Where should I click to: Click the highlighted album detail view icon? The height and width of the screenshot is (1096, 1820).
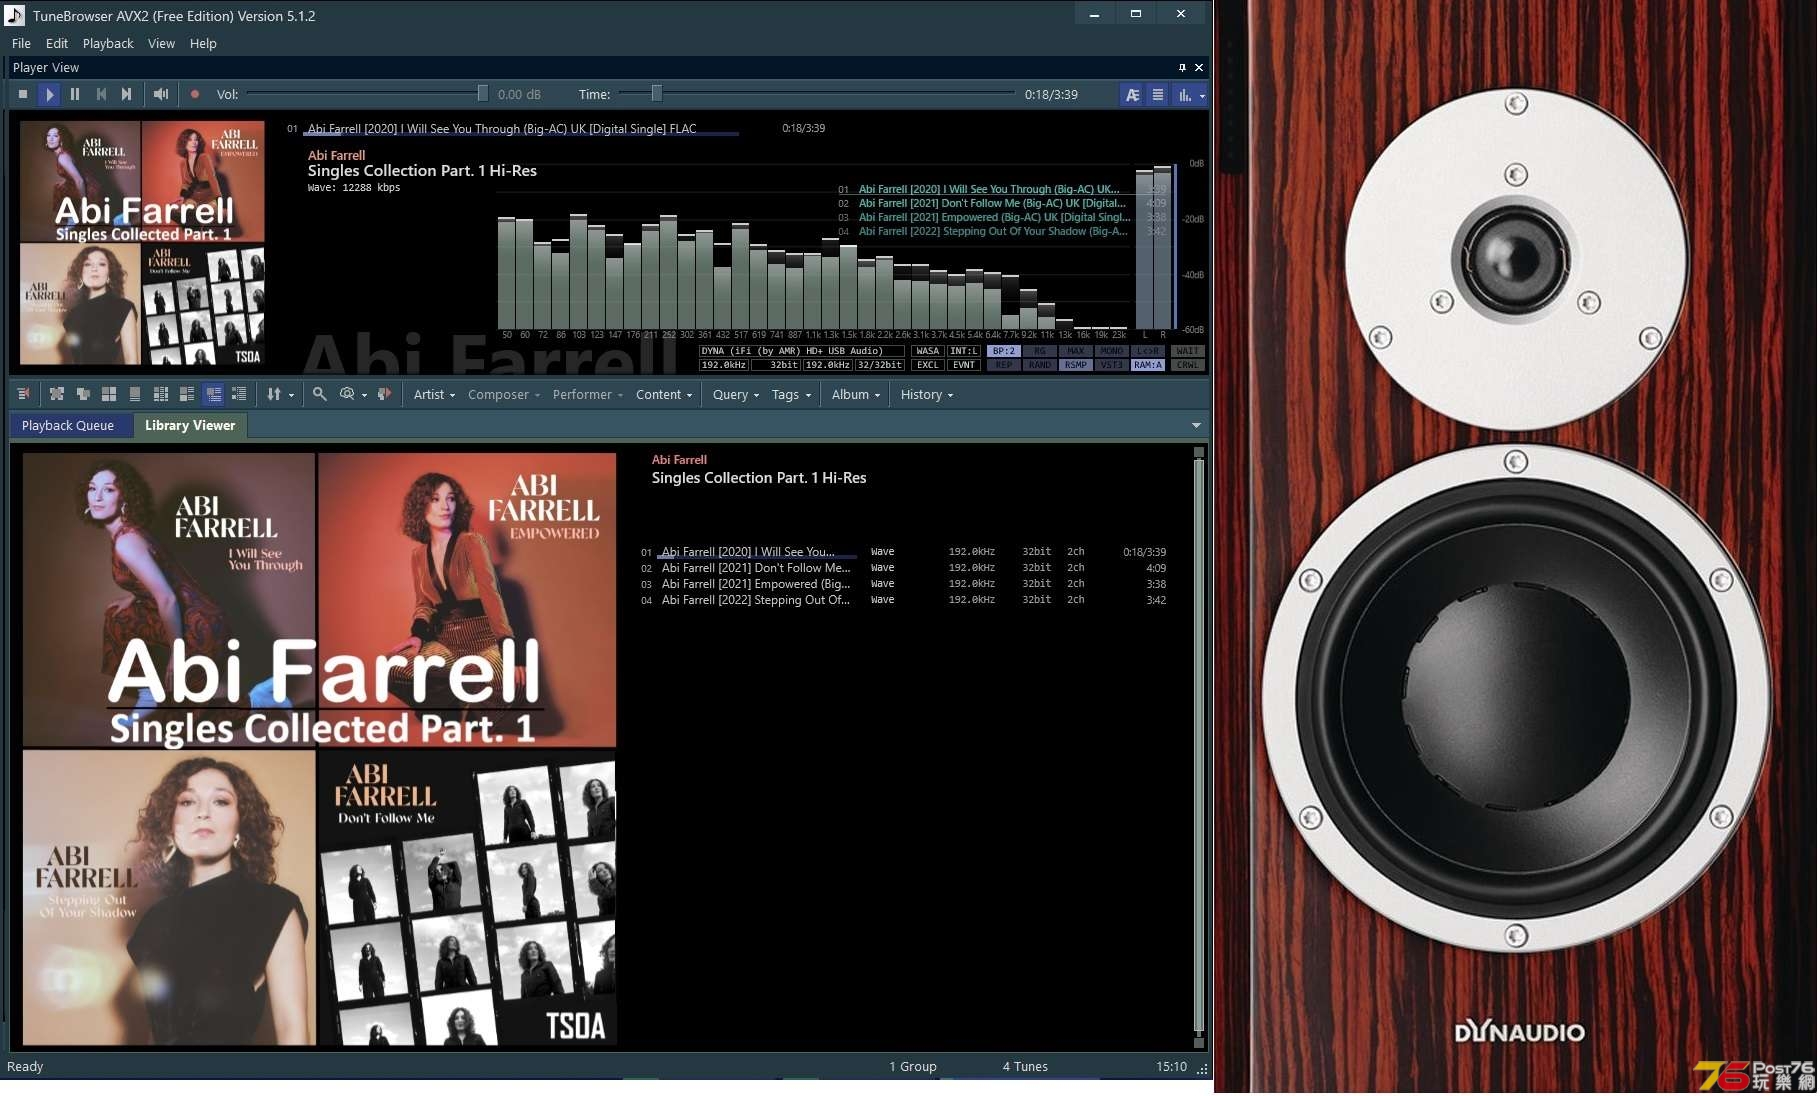tap(213, 394)
